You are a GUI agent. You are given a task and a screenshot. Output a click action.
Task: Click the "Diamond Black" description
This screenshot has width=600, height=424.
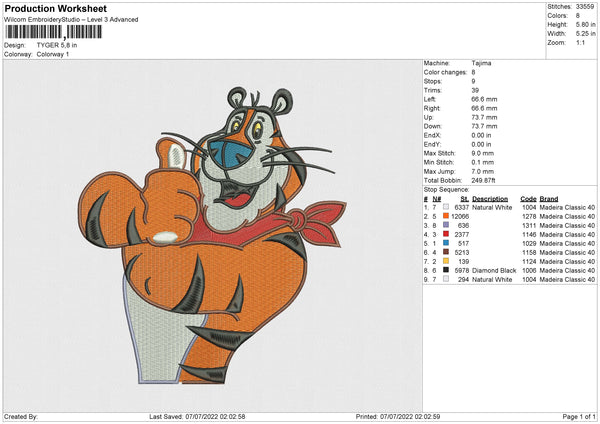click(494, 270)
